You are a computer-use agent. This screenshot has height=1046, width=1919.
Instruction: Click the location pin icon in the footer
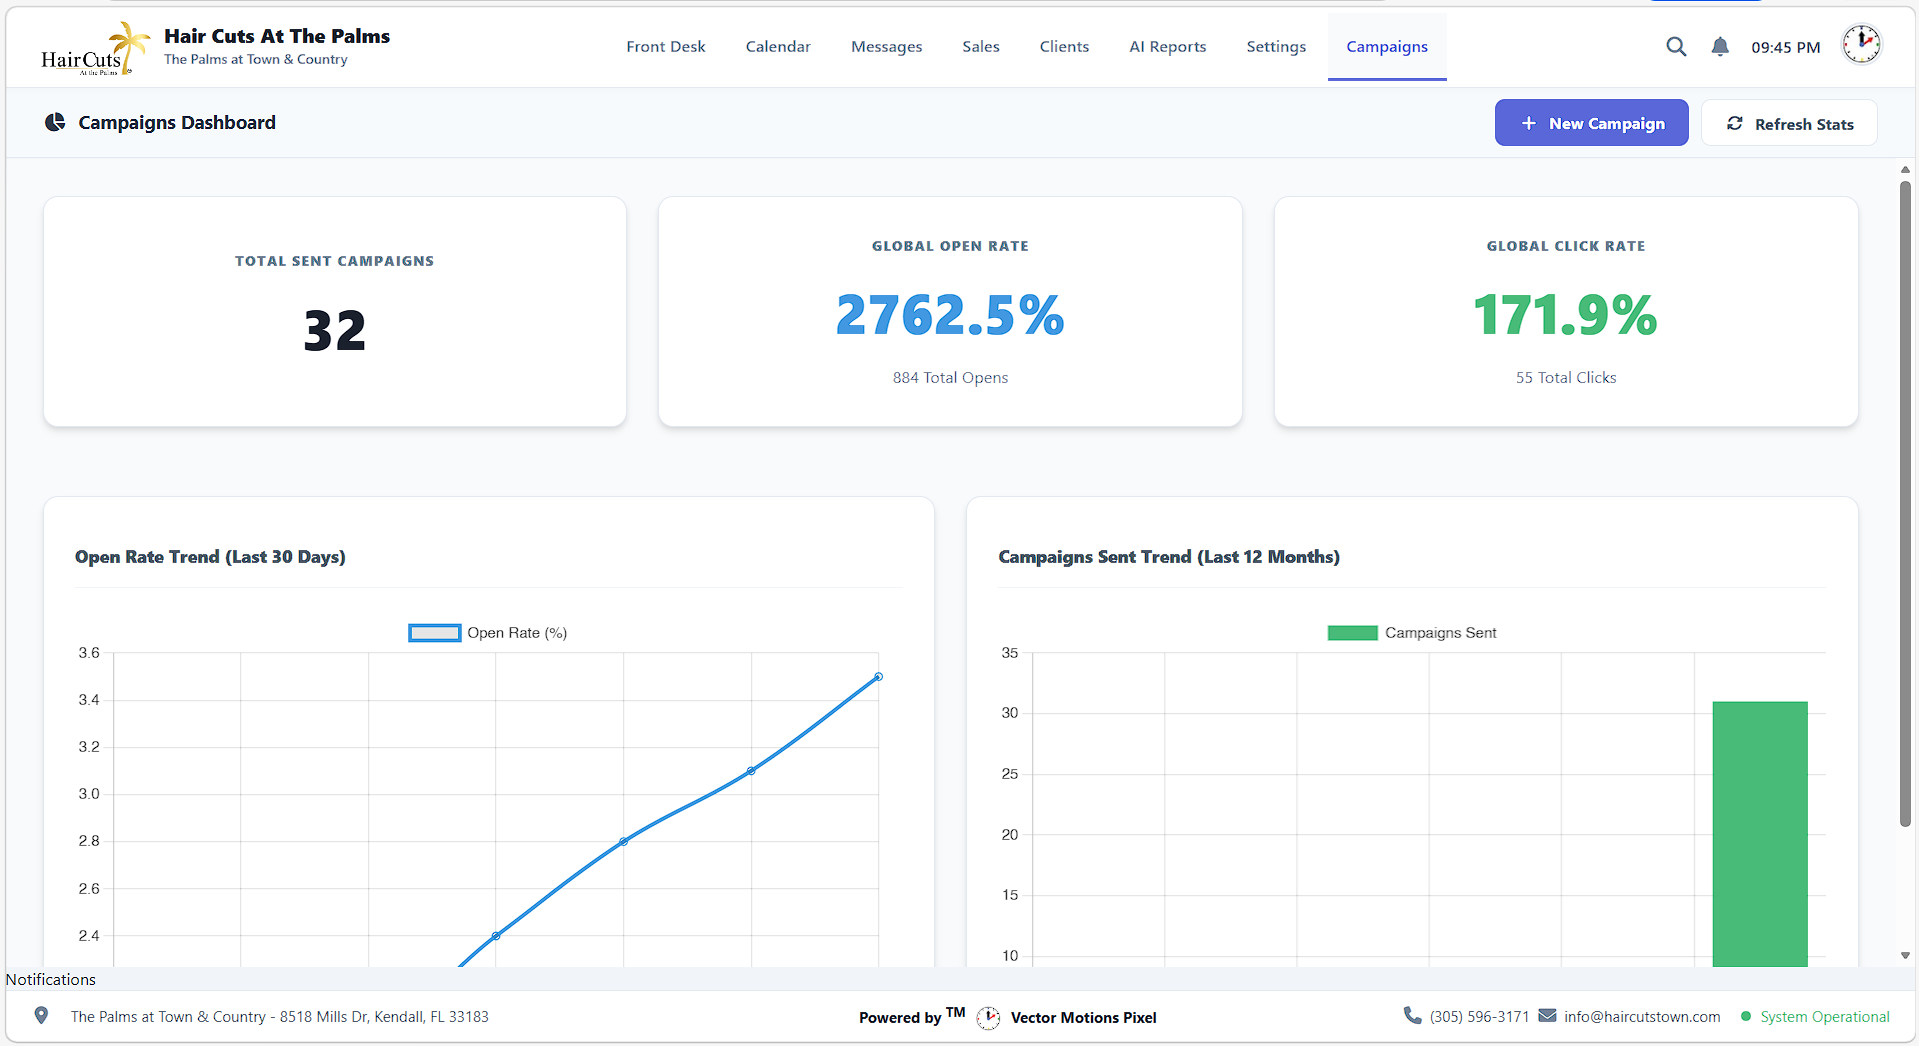tap(41, 1016)
